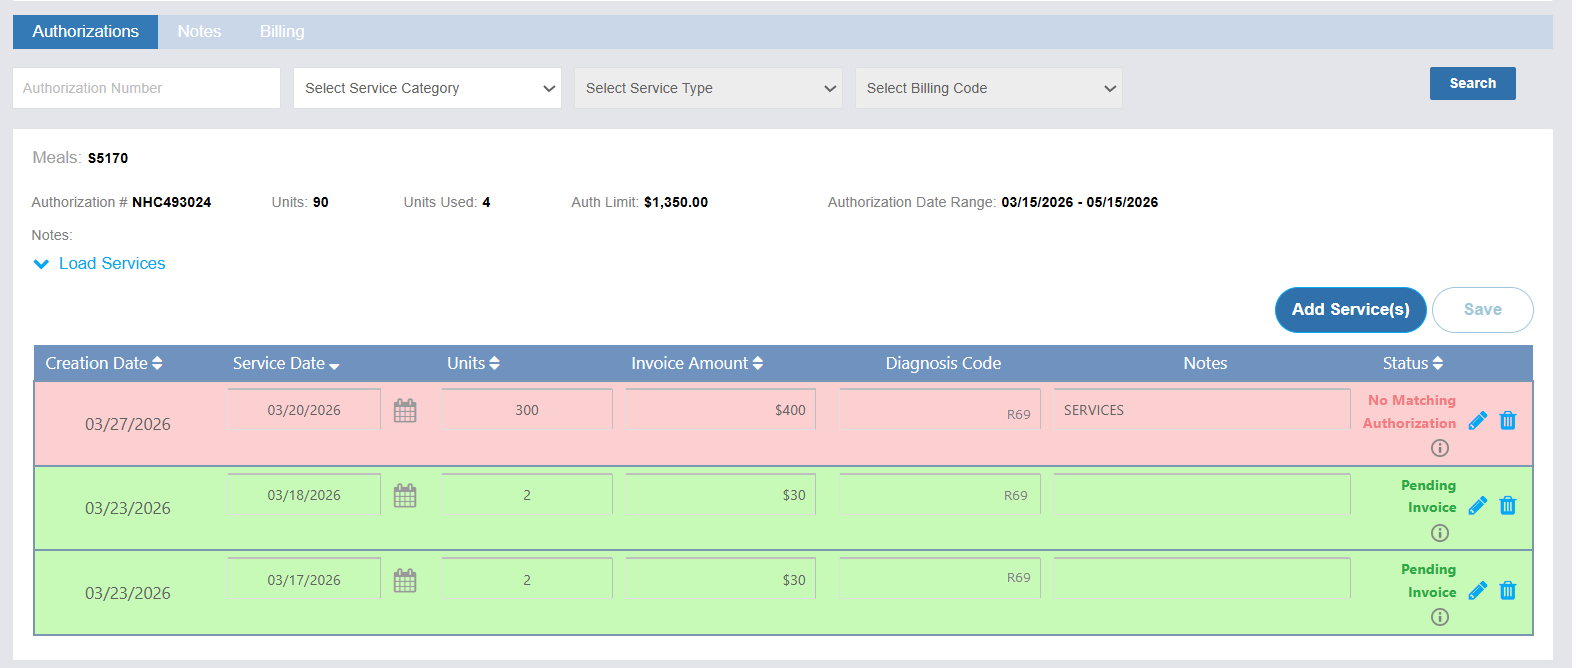
Task: Switch to the Billing tab
Action: pos(282,32)
